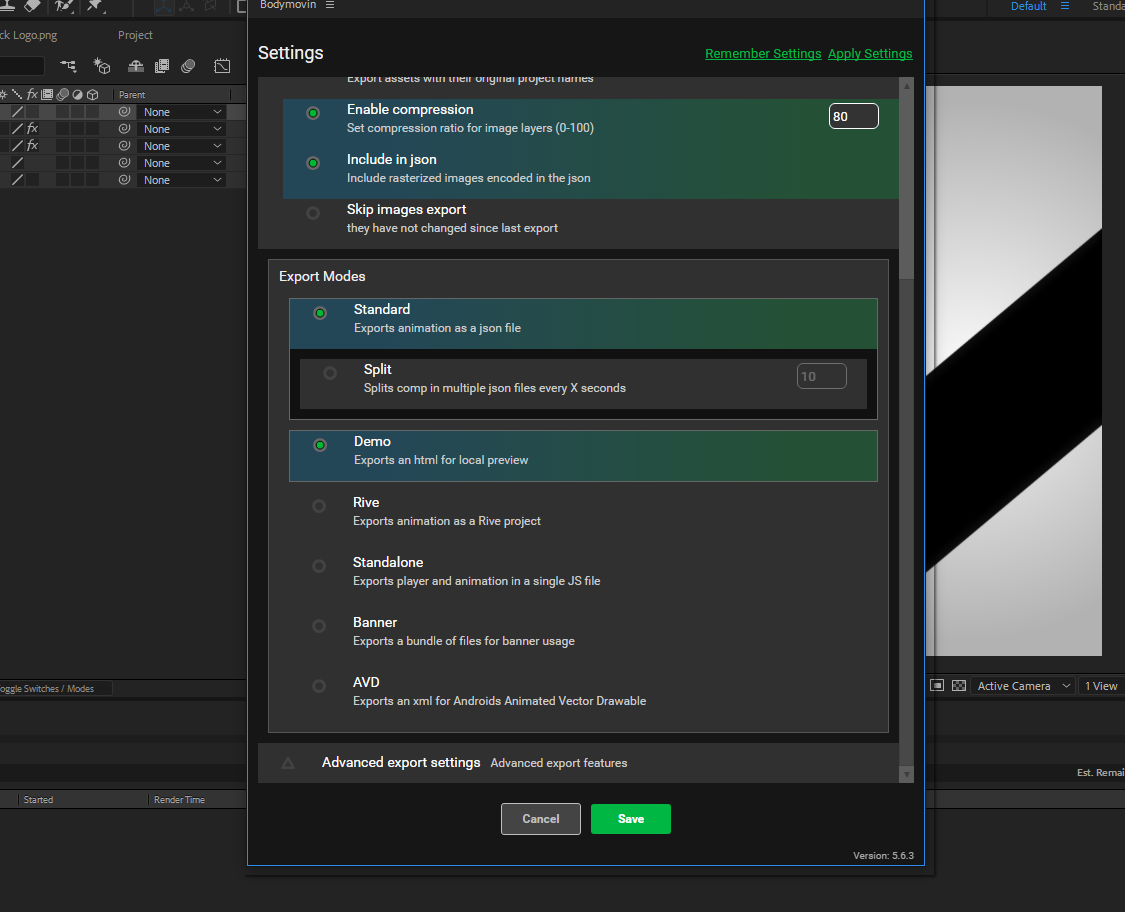Hide shy layers with the timeline switch

click(x=136, y=66)
